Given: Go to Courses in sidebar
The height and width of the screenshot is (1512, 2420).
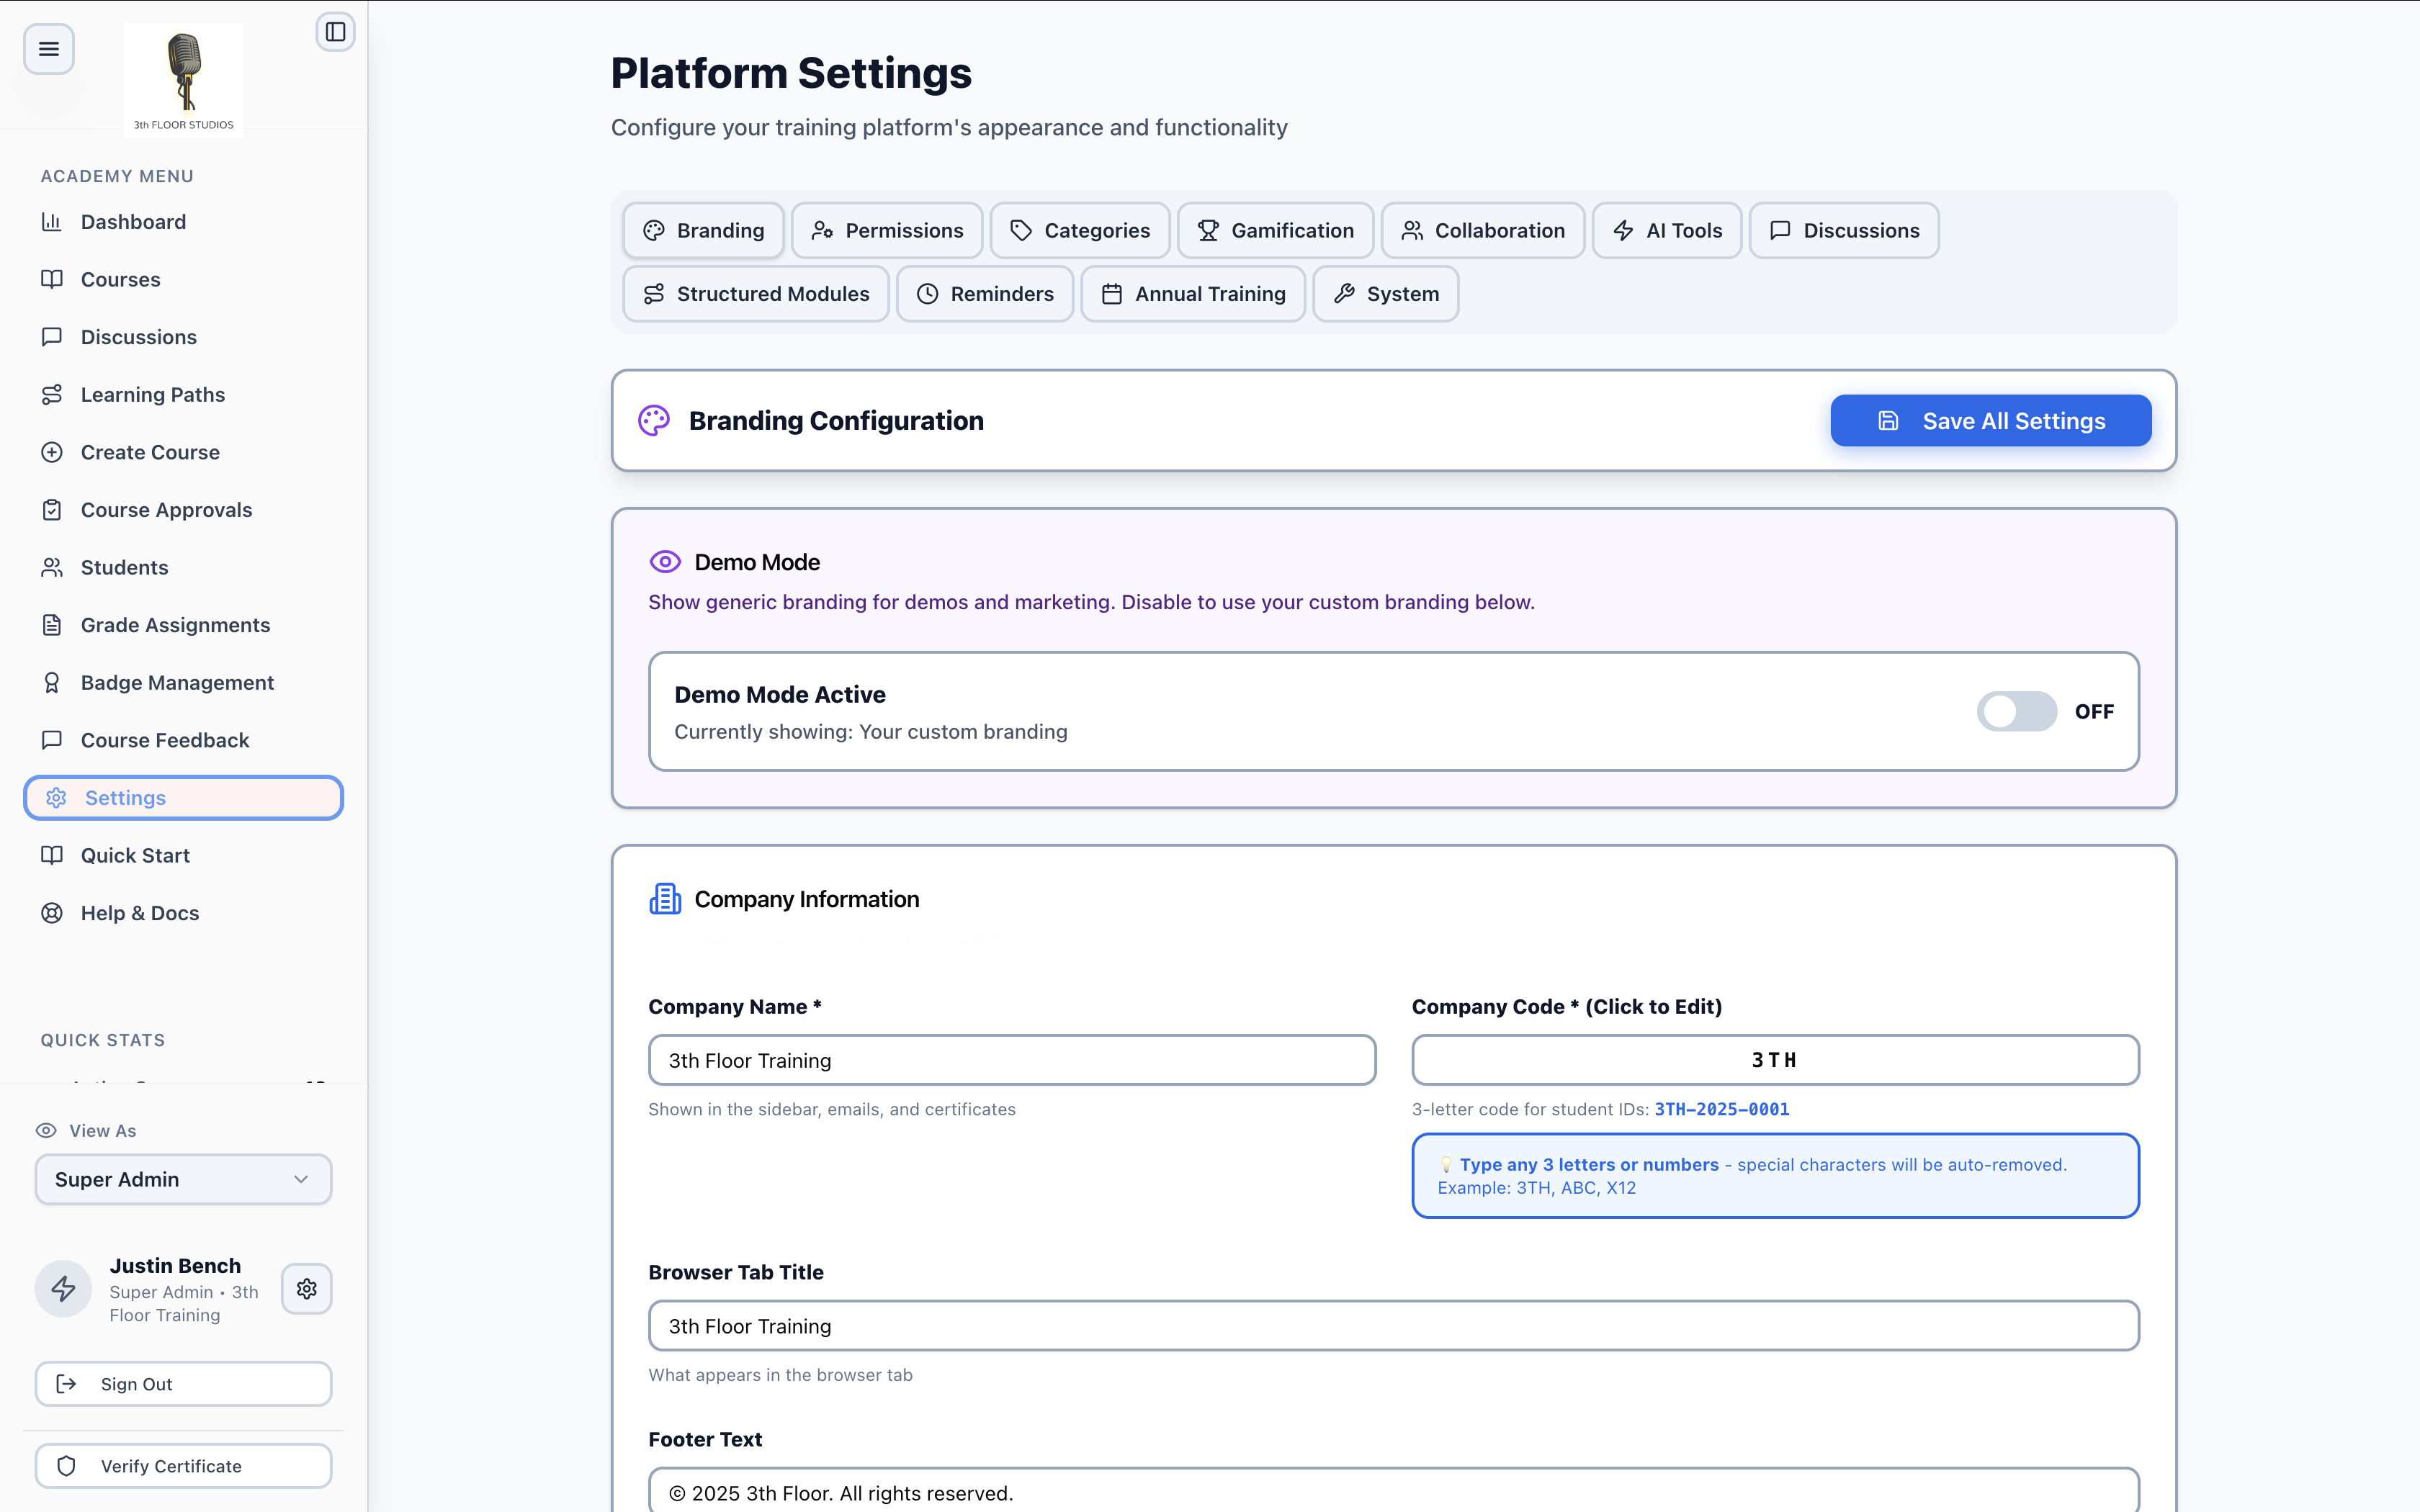Looking at the screenshot, I should pos(184,280).
